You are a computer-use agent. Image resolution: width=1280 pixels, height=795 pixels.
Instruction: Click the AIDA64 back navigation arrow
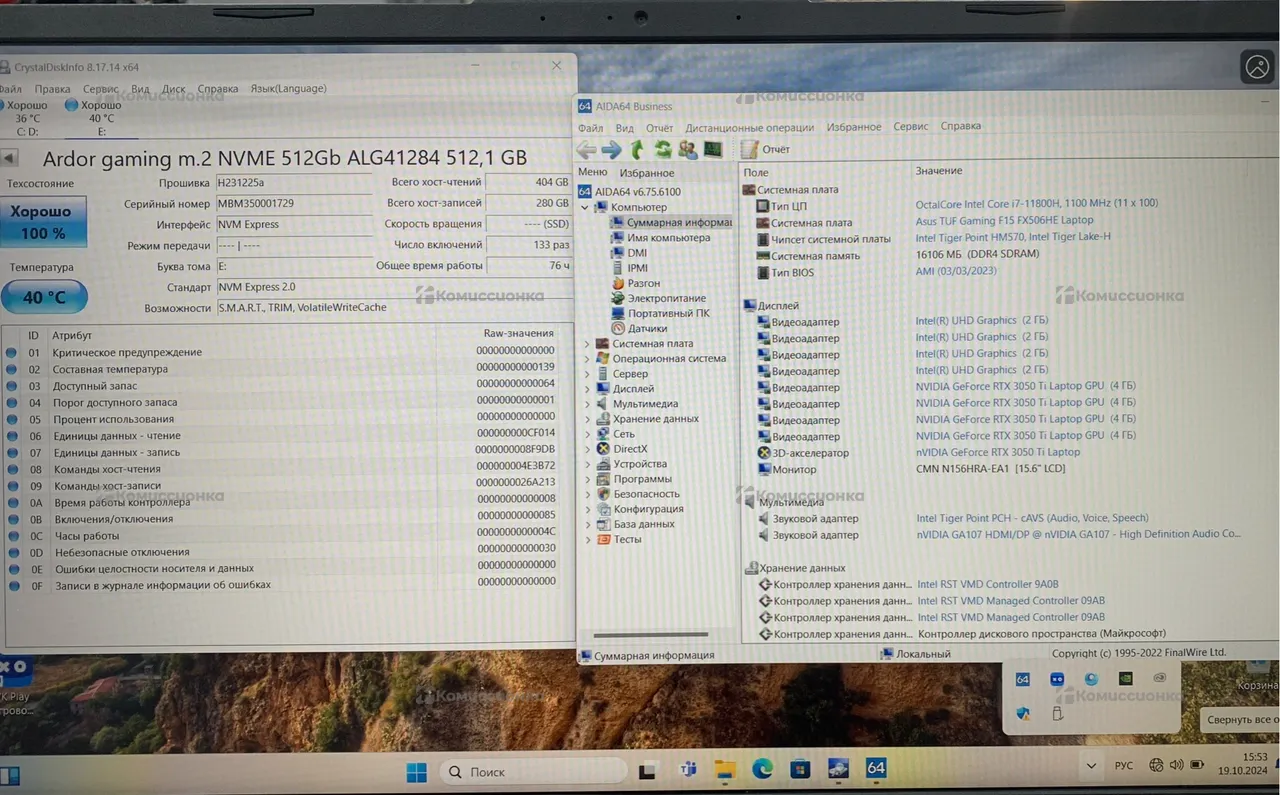click(586, 149)
